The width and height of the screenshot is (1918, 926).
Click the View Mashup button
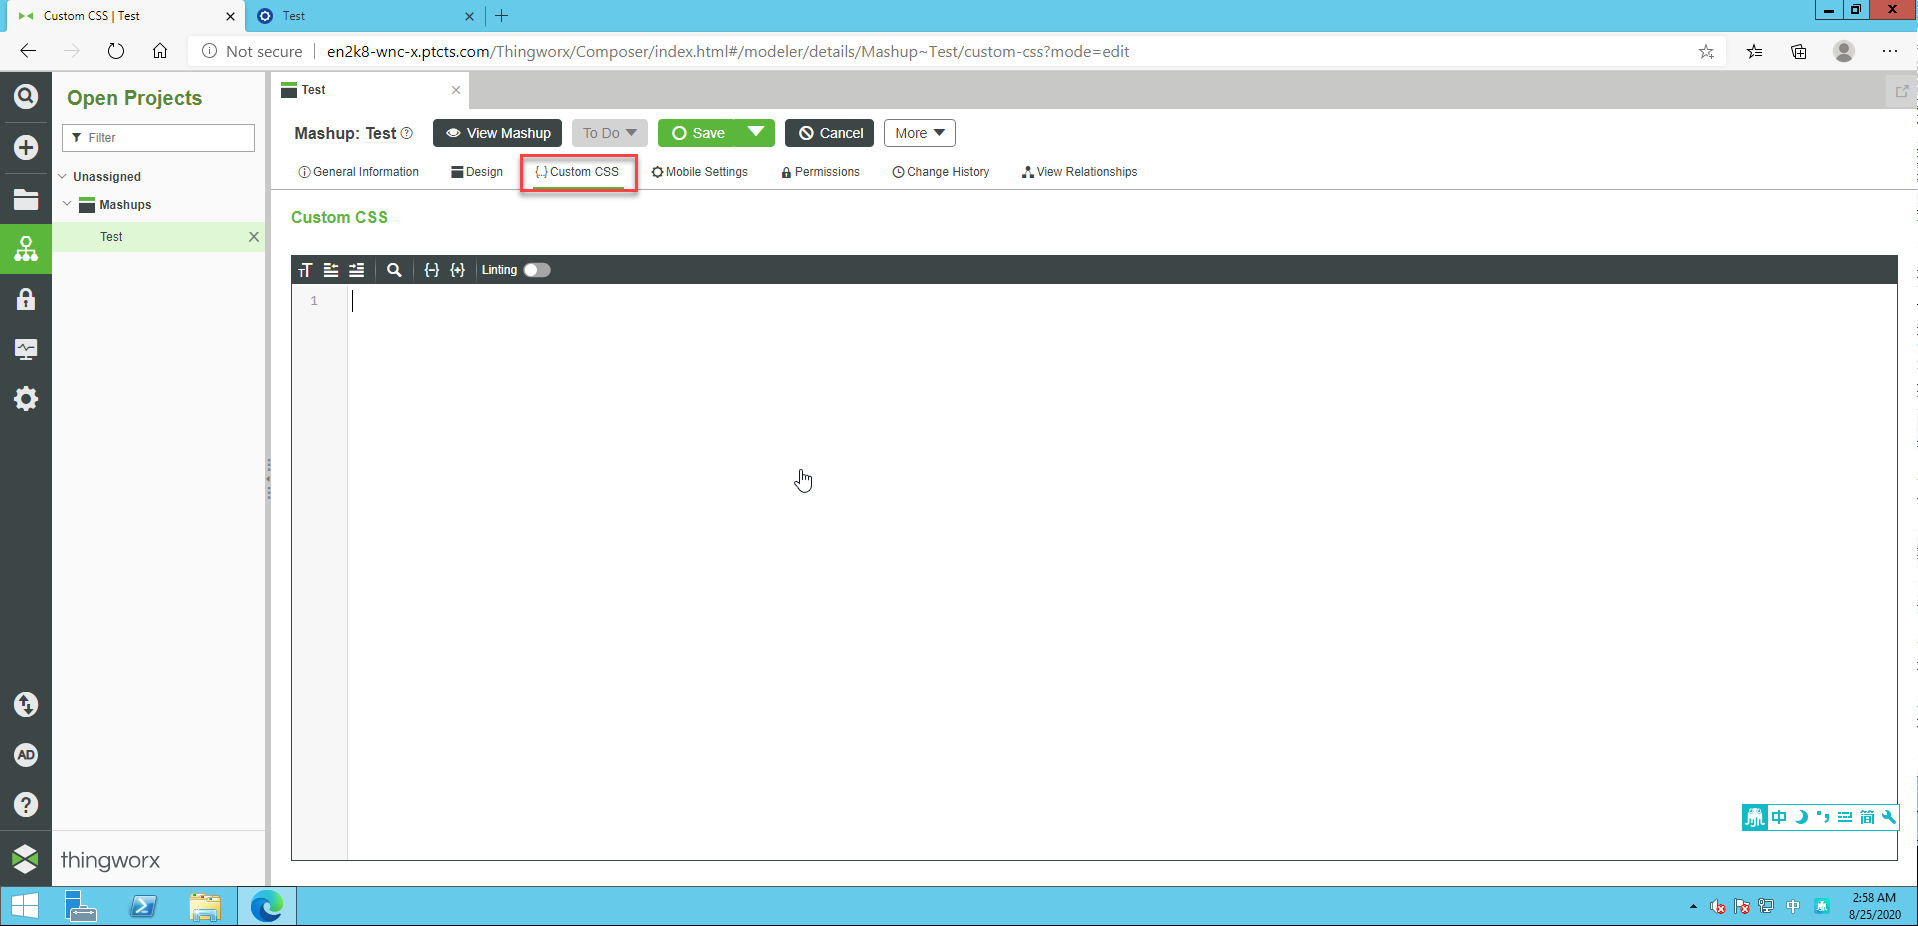click(497, 132)
